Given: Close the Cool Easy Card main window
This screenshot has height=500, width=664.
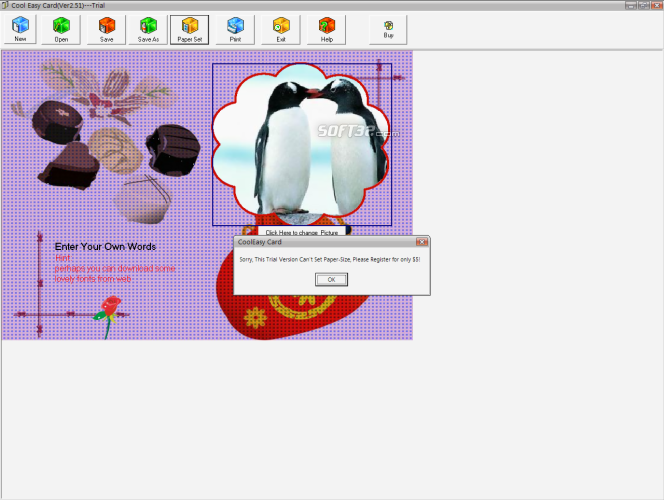Looking at the screenshot, I should point(657,5).
